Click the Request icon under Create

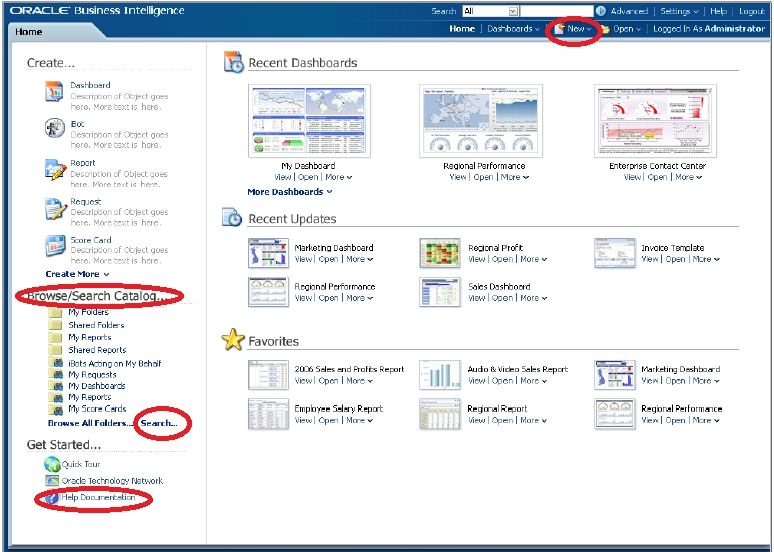pyautogui.click(x=55, y=208)
